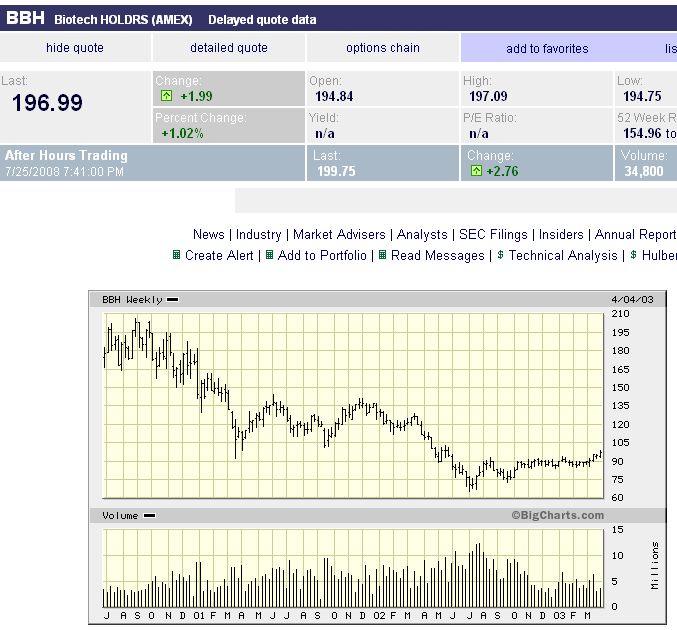
Task: Click the green up arrow beside +1.99
Action: click(167, 96)
